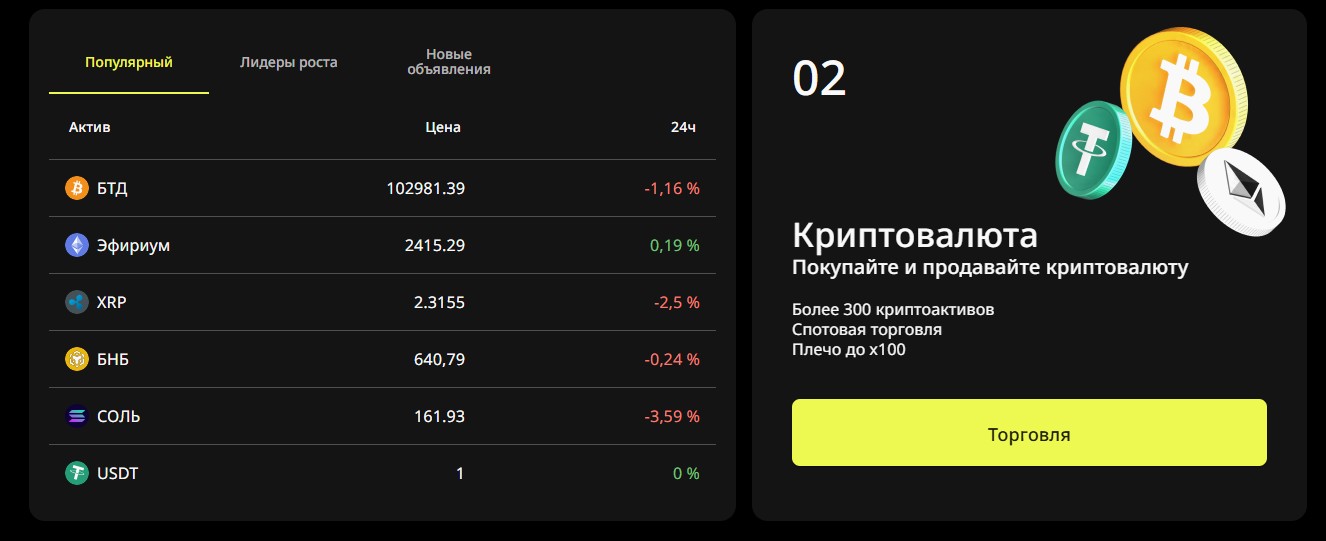Click the white Ethereum coin illustration

click(1241, 190)
